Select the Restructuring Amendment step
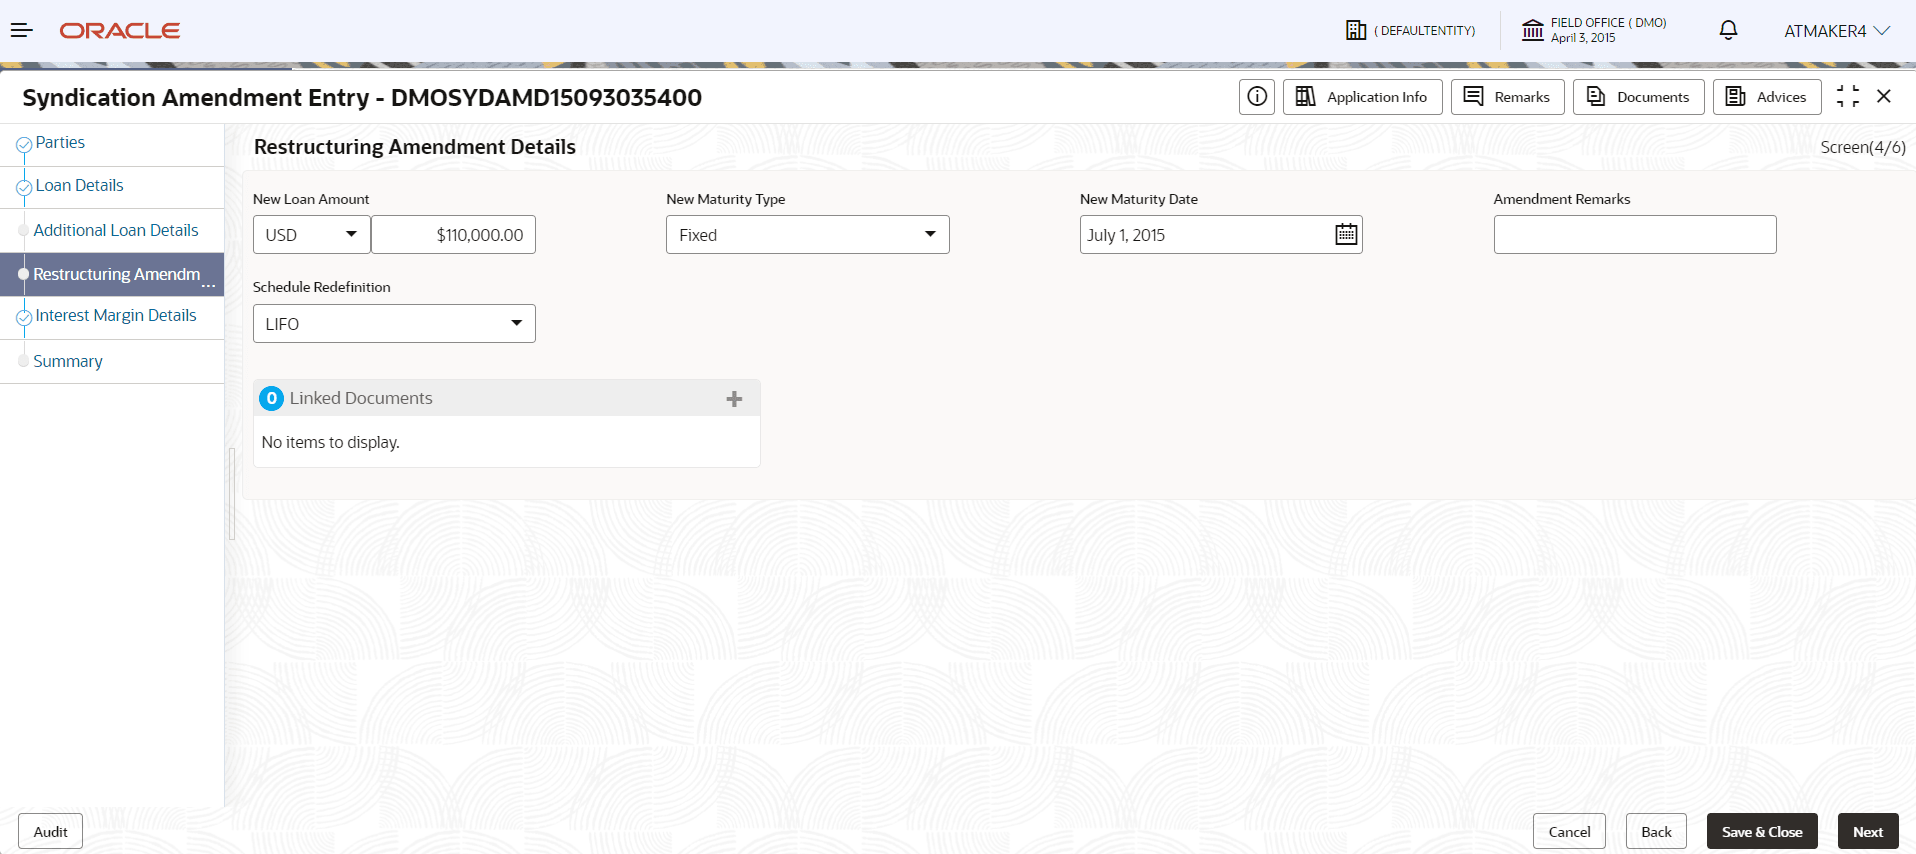 pyautogui.click(x=112, y=274)
